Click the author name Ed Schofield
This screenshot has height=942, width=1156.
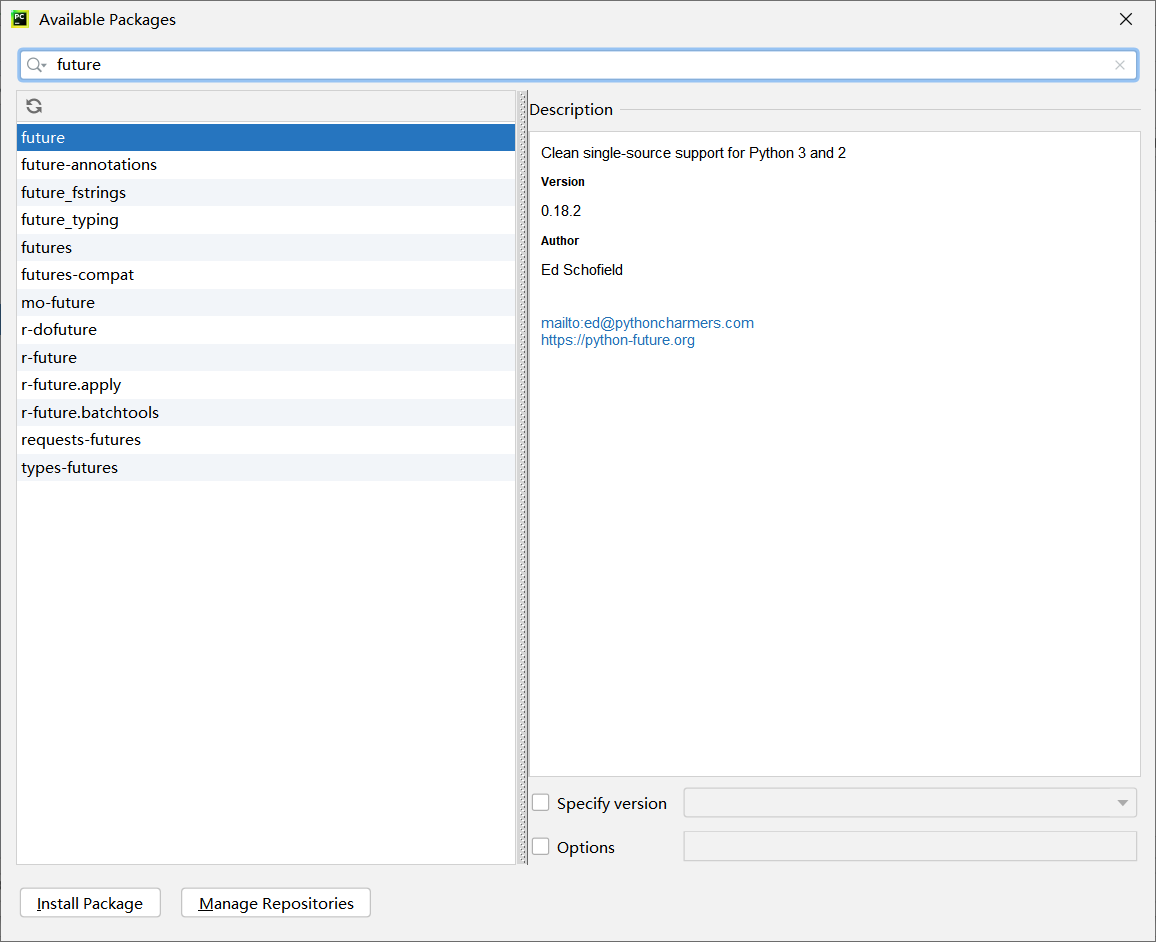[x=582, y=270]
